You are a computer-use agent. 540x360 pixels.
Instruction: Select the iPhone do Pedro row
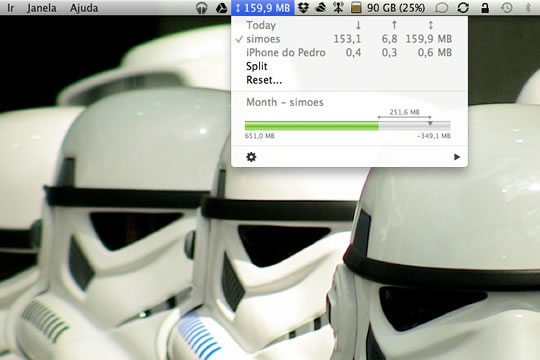click(349, 53)
